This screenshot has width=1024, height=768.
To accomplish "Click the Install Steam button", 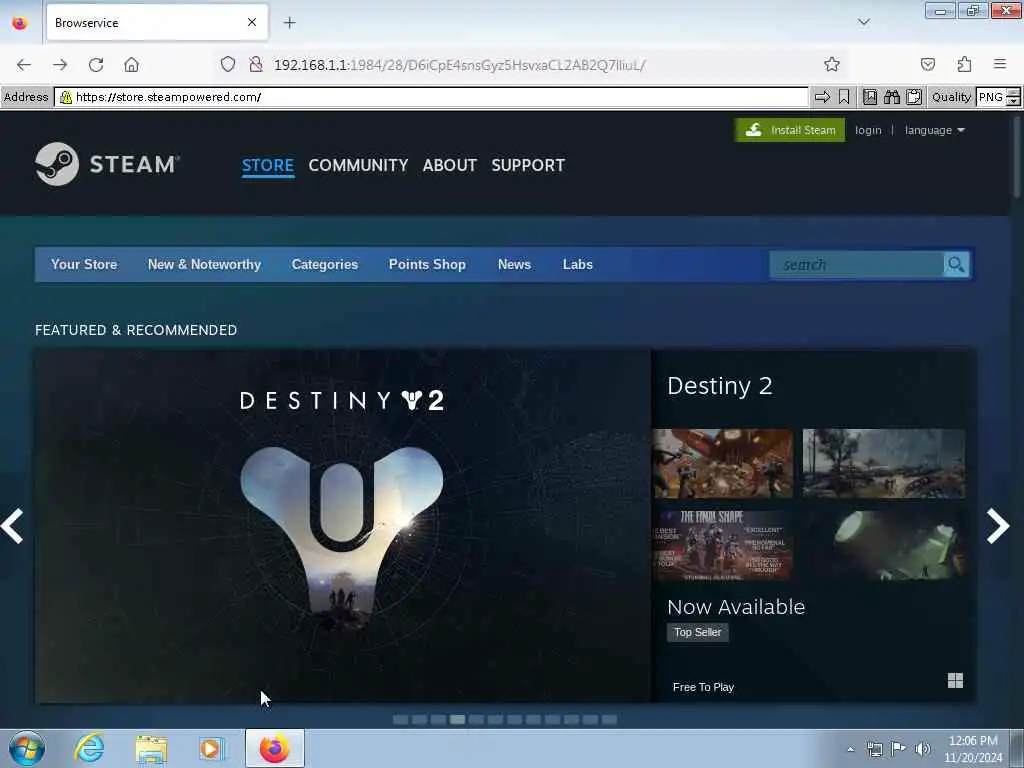I will tap(790, 130).
